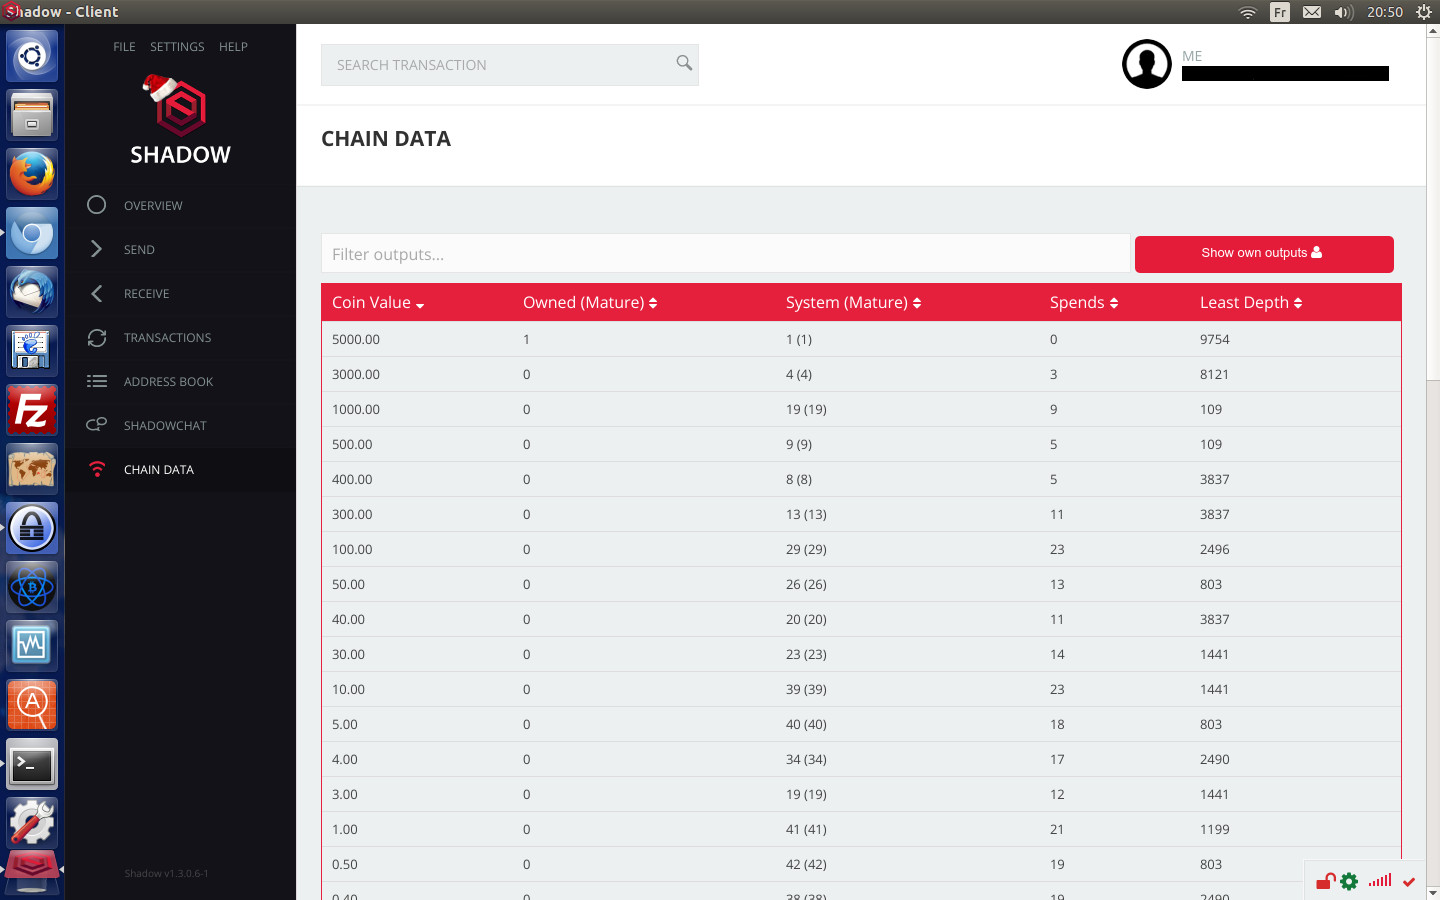Click the vertical scrollbar thumb

[1433, 208]
